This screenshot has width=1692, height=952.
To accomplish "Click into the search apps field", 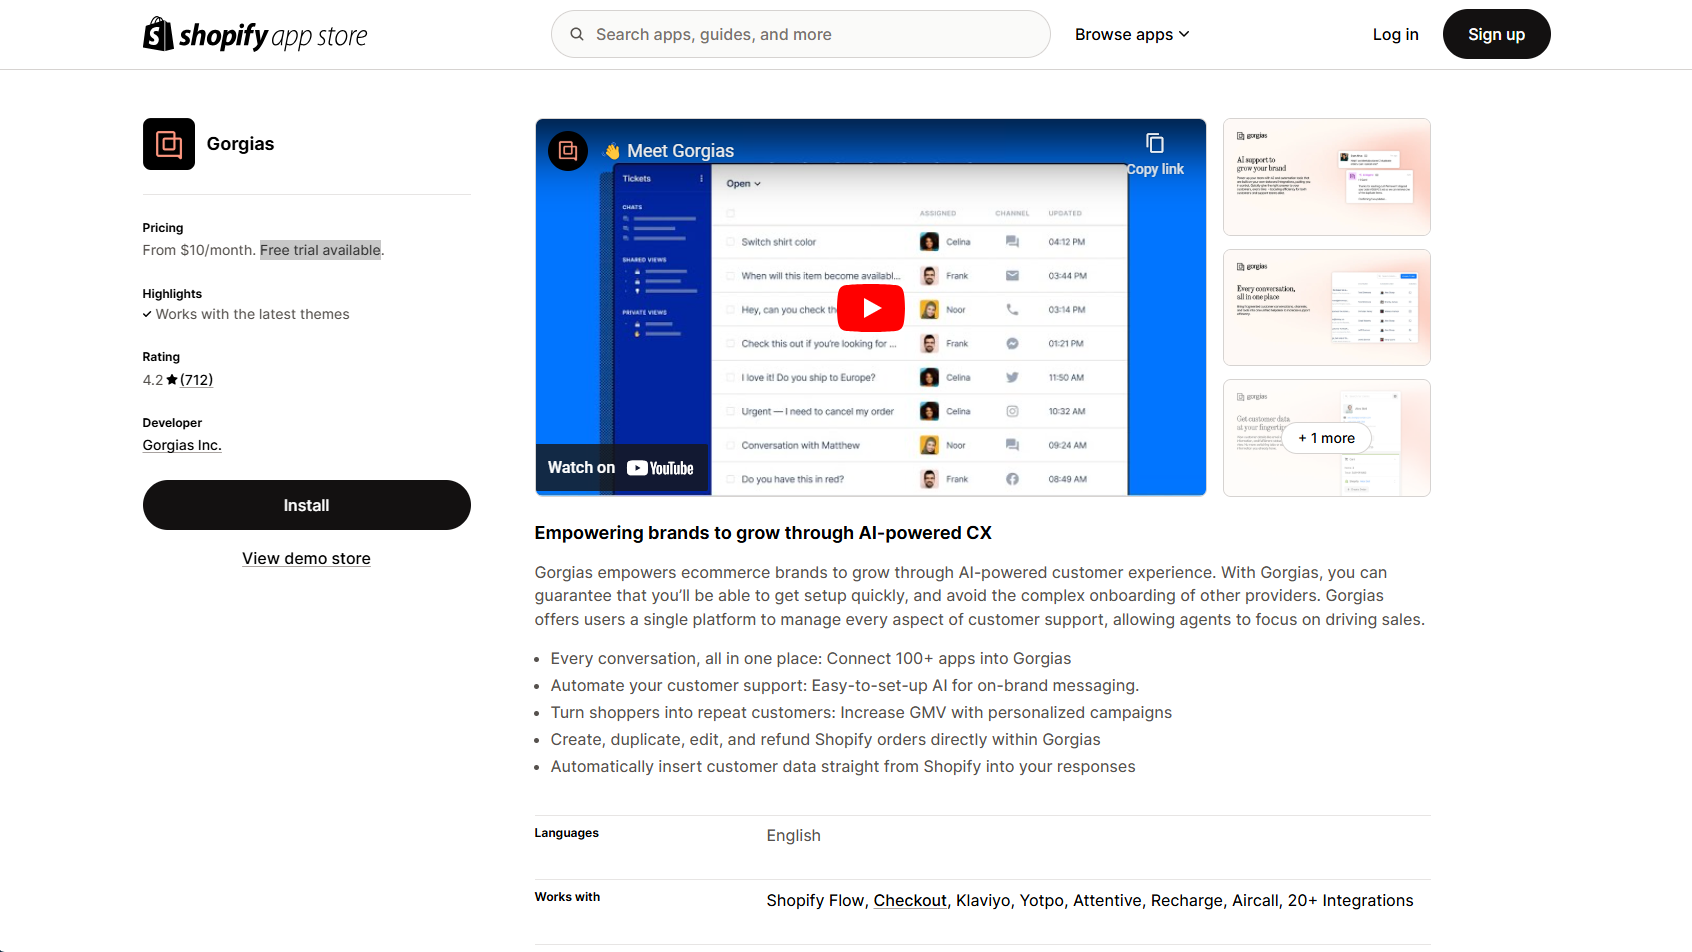I will (x=800, y=34).
